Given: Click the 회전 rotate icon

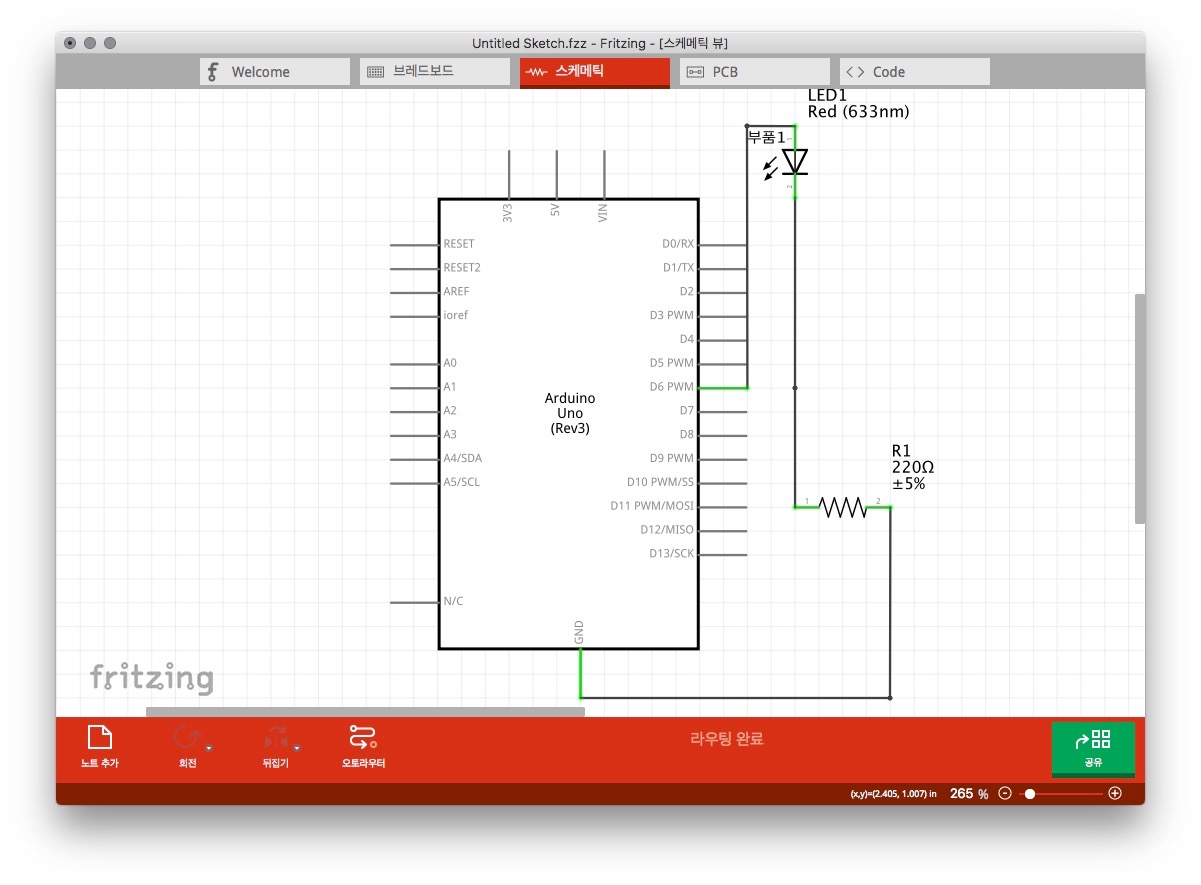Looking at the screenshot, I should 186,739.
